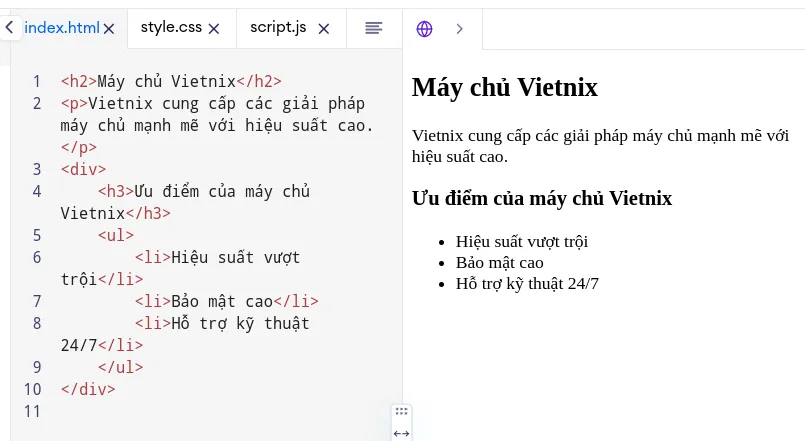805x441 pixels.
Task: Click 'Hỗ trợ kỹ thuật' text on line 8
Action: click(240, 324)
